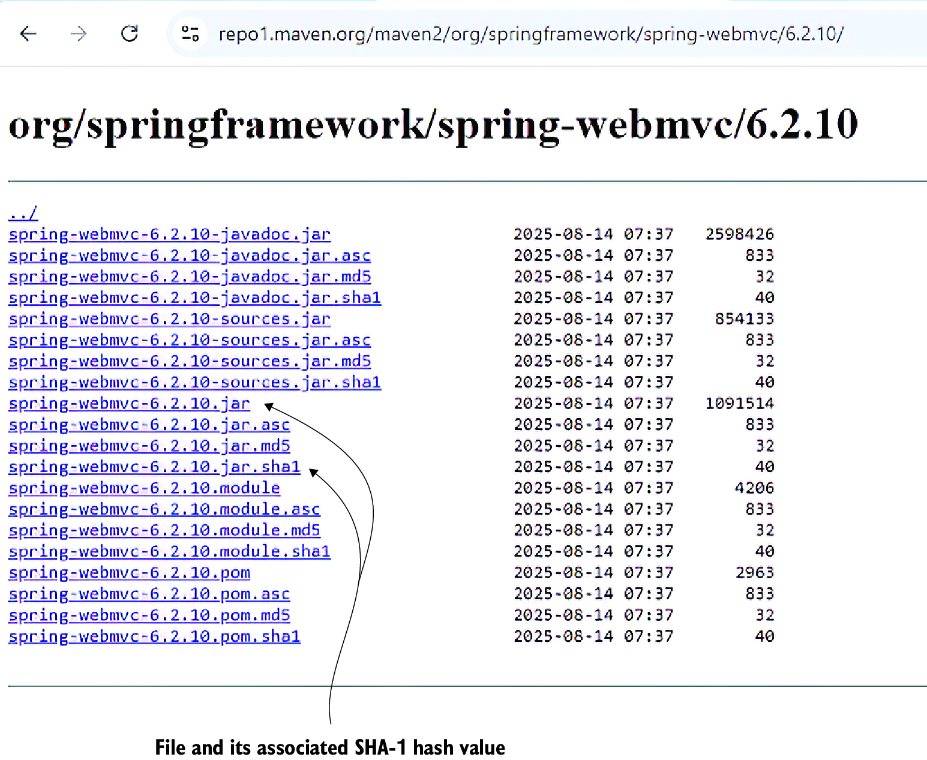Open spring-webmvc-6.2.10.module.asc signature
927x760 pixels.
[164, 509]
